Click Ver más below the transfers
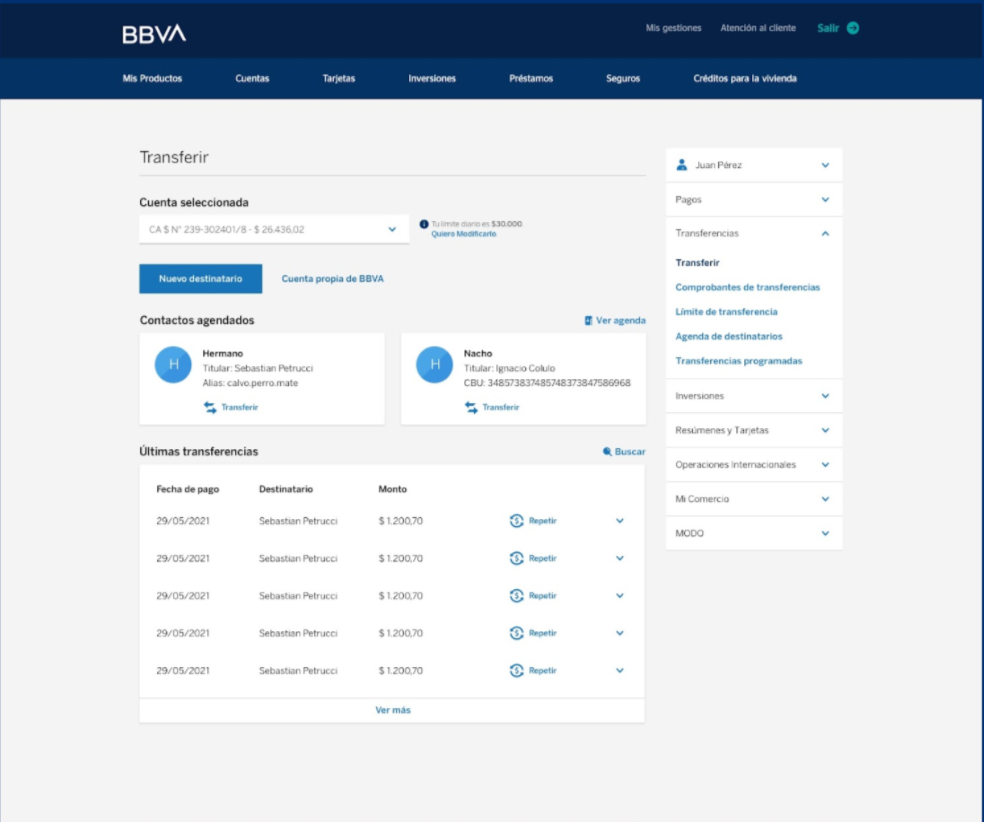Screen dimensions: 984x822 click(393, 710)
